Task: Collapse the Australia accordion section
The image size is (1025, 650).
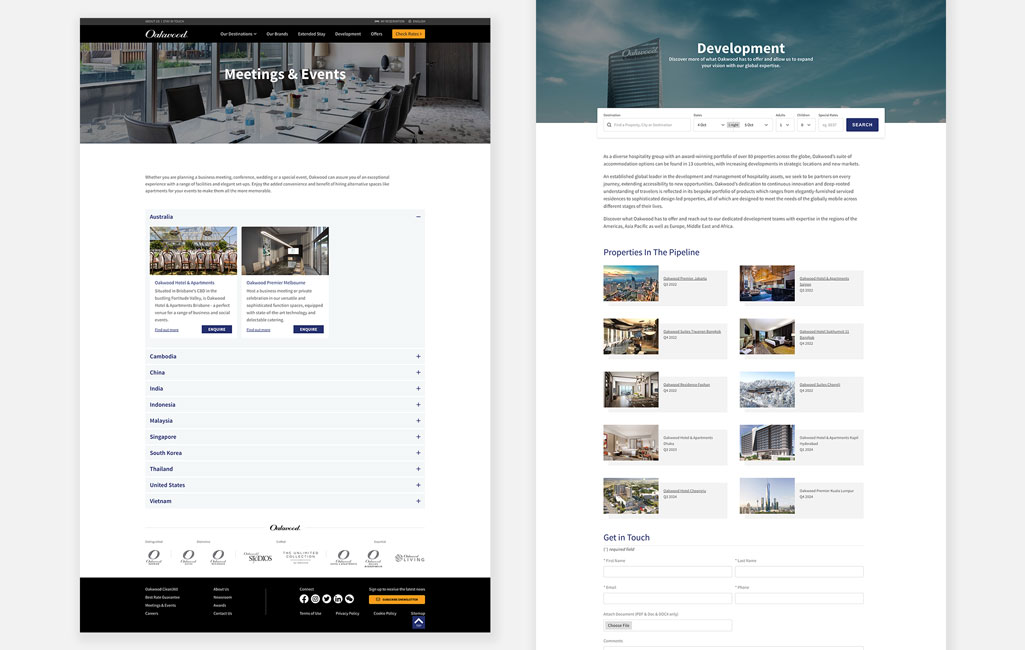Action: pos(418,217)
